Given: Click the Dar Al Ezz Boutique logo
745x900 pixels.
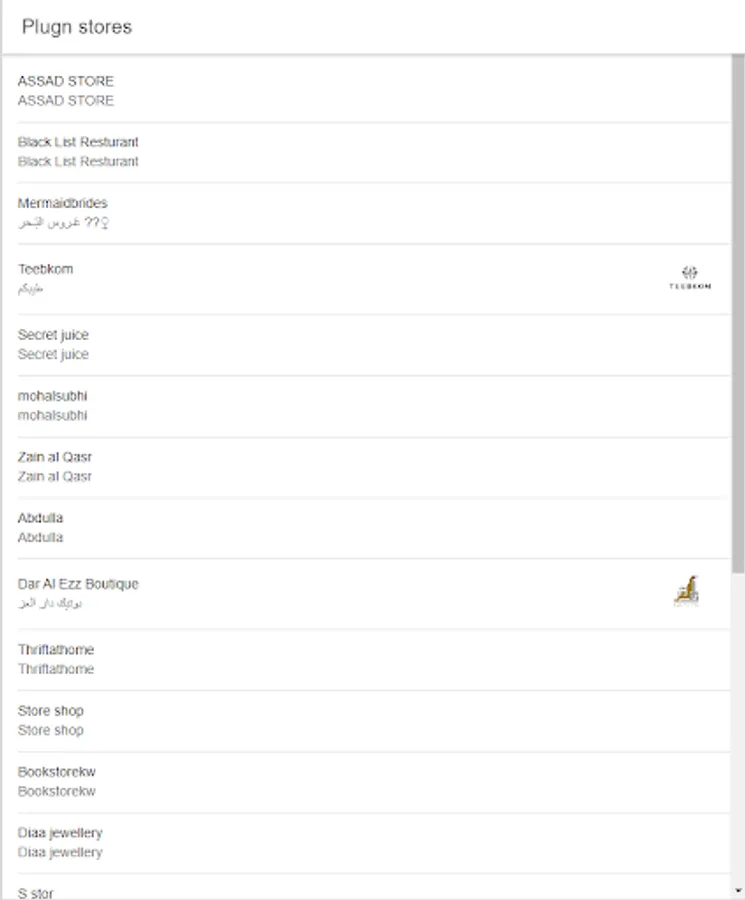Looking at the screenshot, I should 686,591.
